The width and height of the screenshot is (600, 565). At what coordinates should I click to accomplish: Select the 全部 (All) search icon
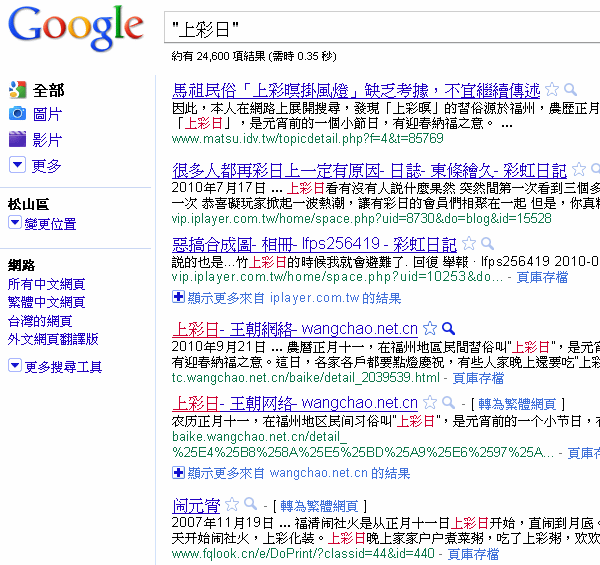[x=18, y=90]
